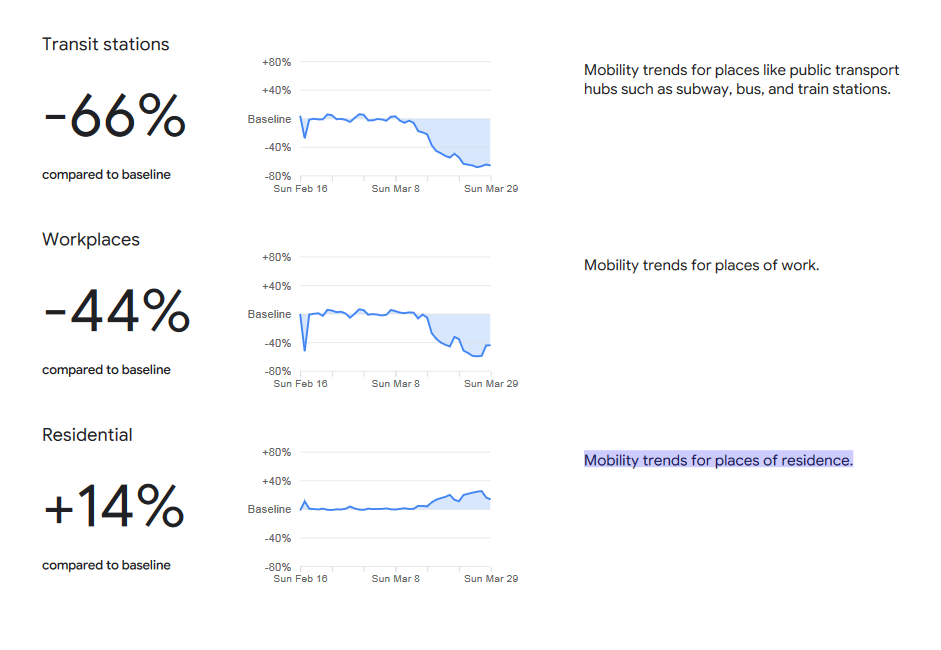Image resolution: width=941 pixels, height=650 pixels.
Task: Click the places of work description text
Action: pos(702,265)
